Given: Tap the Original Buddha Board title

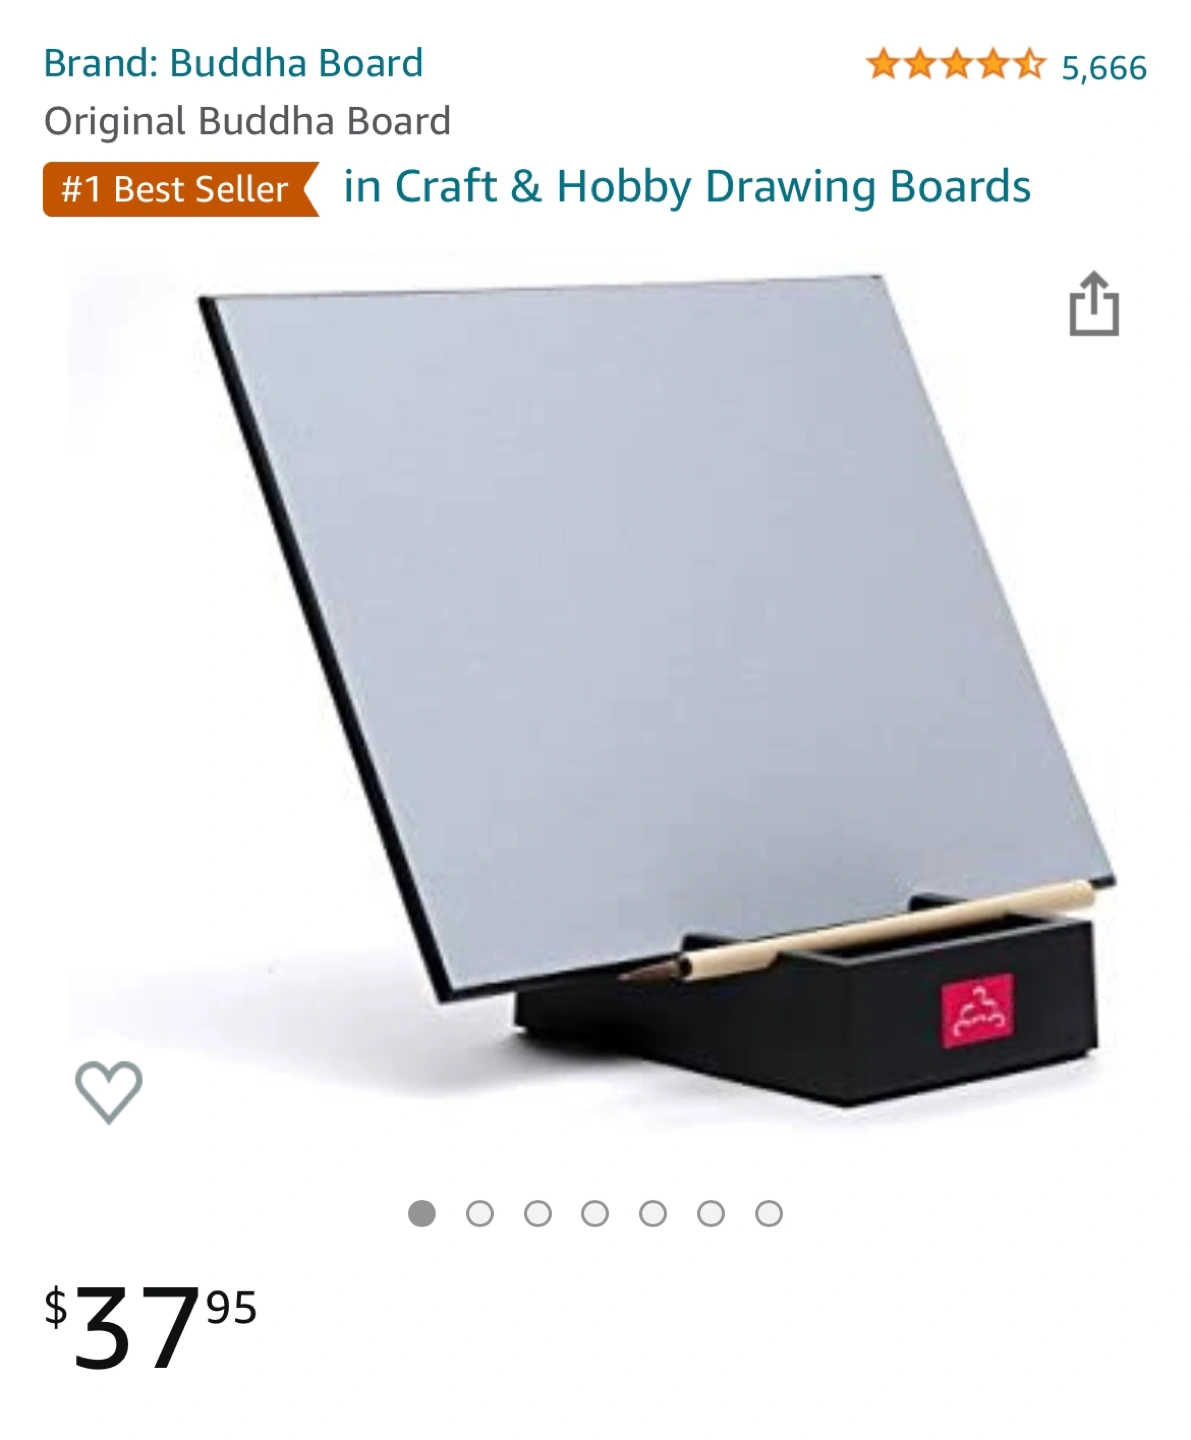Looking at the screenshot, I should 247,121.
